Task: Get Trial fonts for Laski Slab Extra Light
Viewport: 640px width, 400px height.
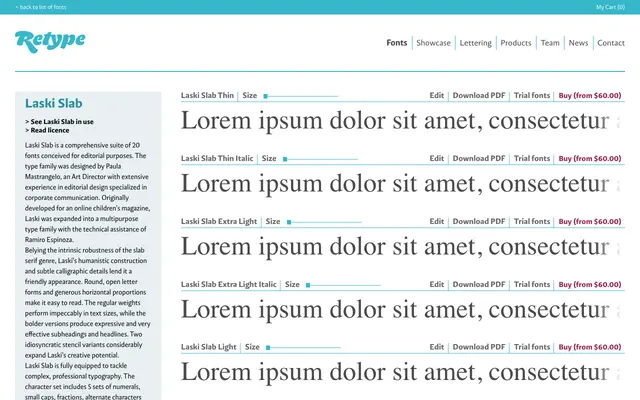Action: pos(532,221)
